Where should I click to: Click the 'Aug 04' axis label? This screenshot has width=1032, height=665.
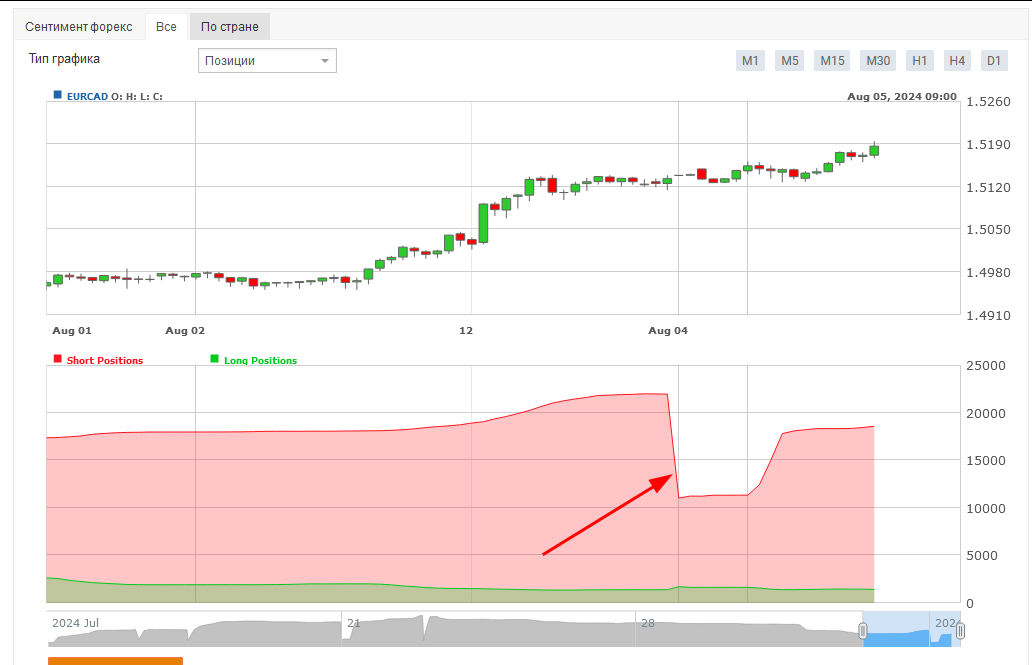pyautogui.click(x=668, y=331)
